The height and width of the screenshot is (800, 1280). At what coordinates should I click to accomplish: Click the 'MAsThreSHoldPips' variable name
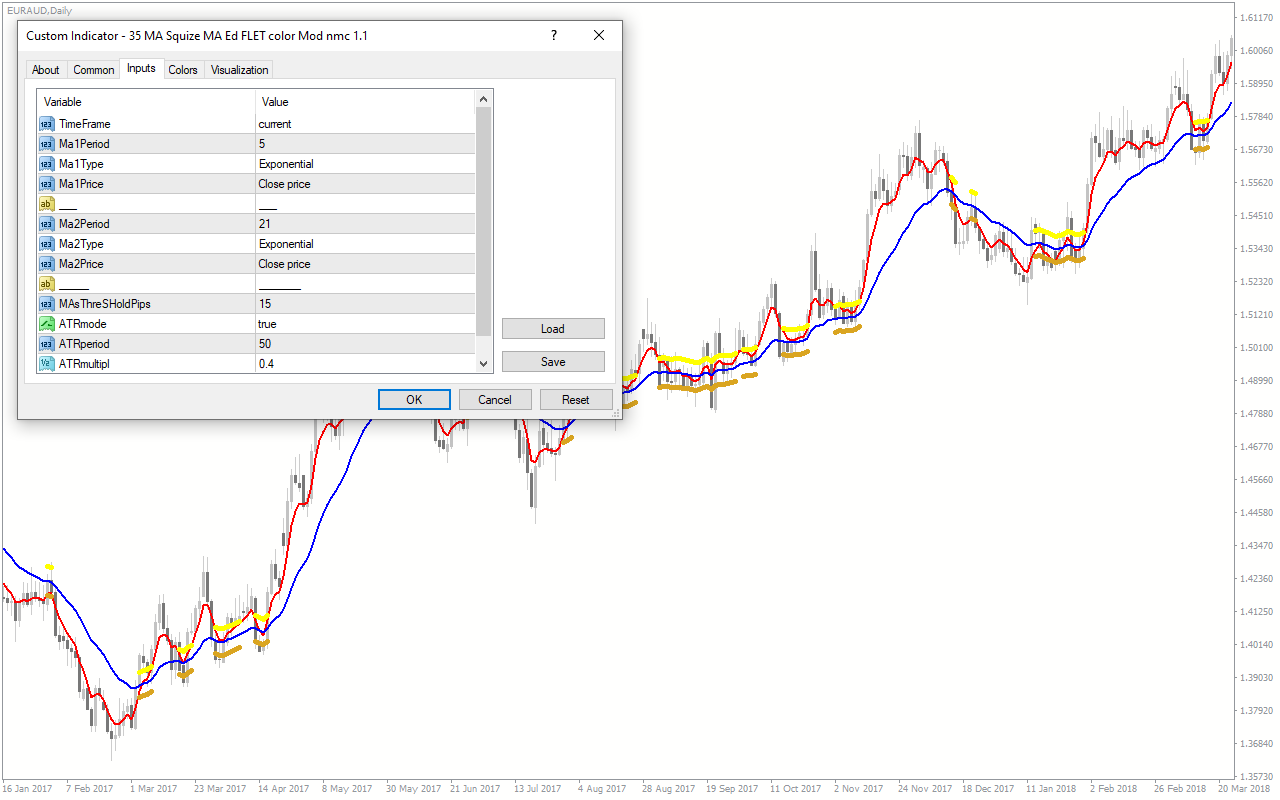tap(105, 304)
